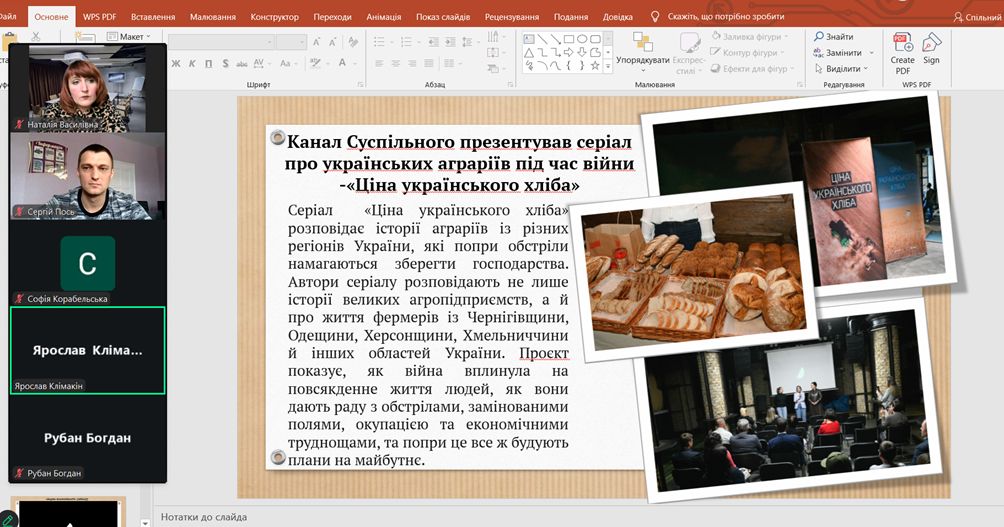Click the clear formatting icon in font group

[351, 41]
